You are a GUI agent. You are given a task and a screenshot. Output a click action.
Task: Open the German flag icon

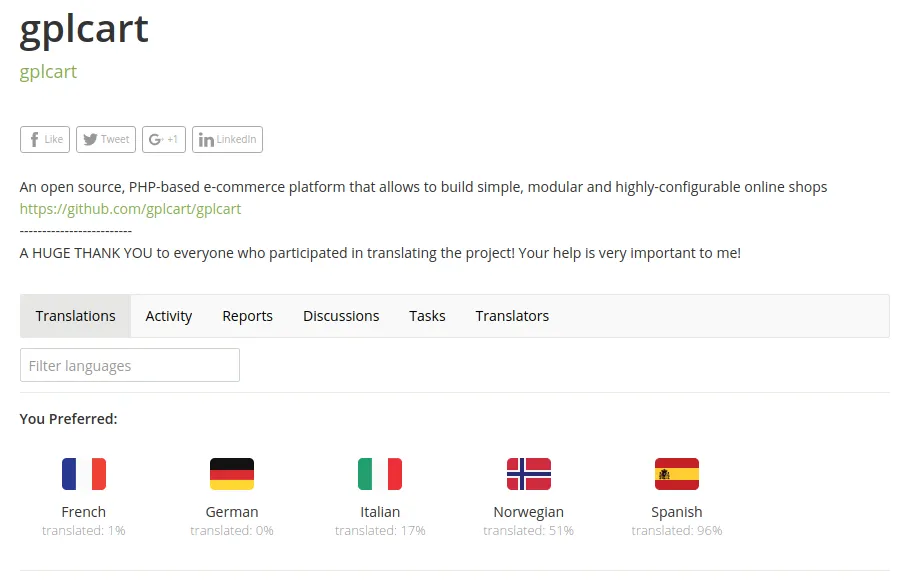(x=232, y=474)
